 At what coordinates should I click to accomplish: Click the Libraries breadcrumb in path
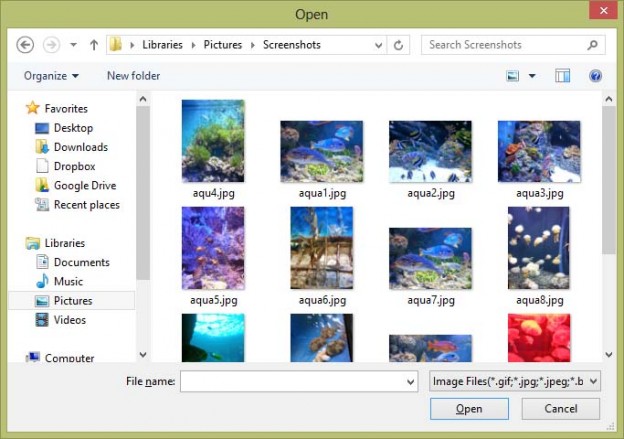tap(162, 45)
